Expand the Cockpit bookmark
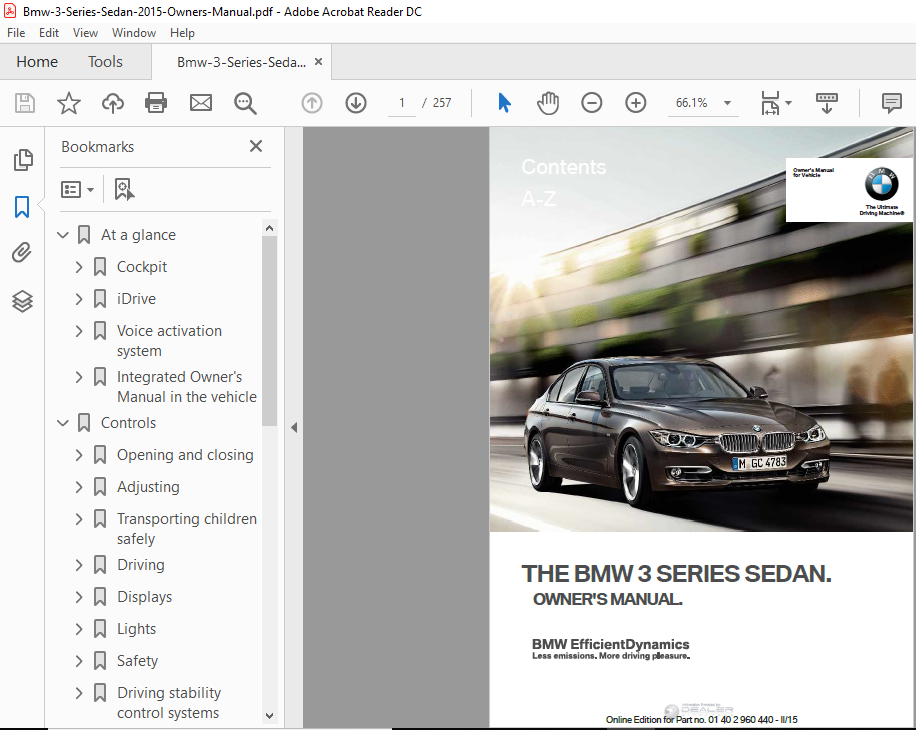This screenshot has width=916, height=730. [79, 267]
